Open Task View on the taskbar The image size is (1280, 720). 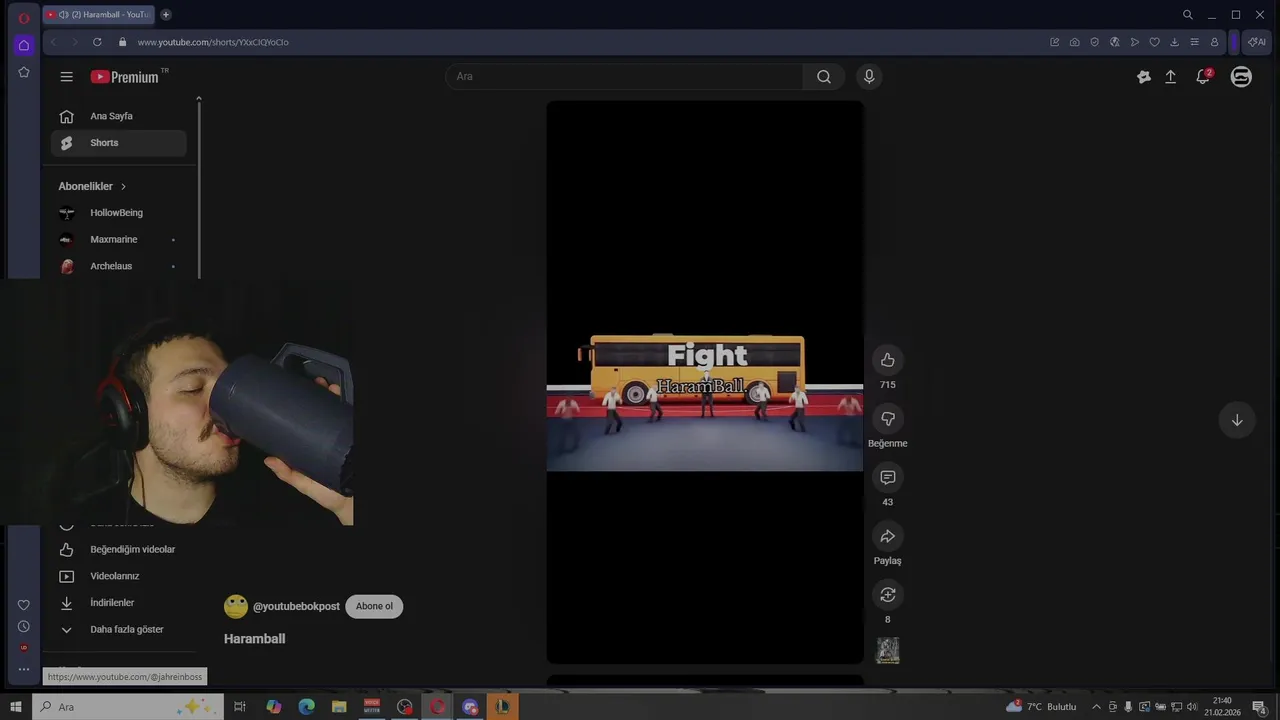[x=240, y=707]
